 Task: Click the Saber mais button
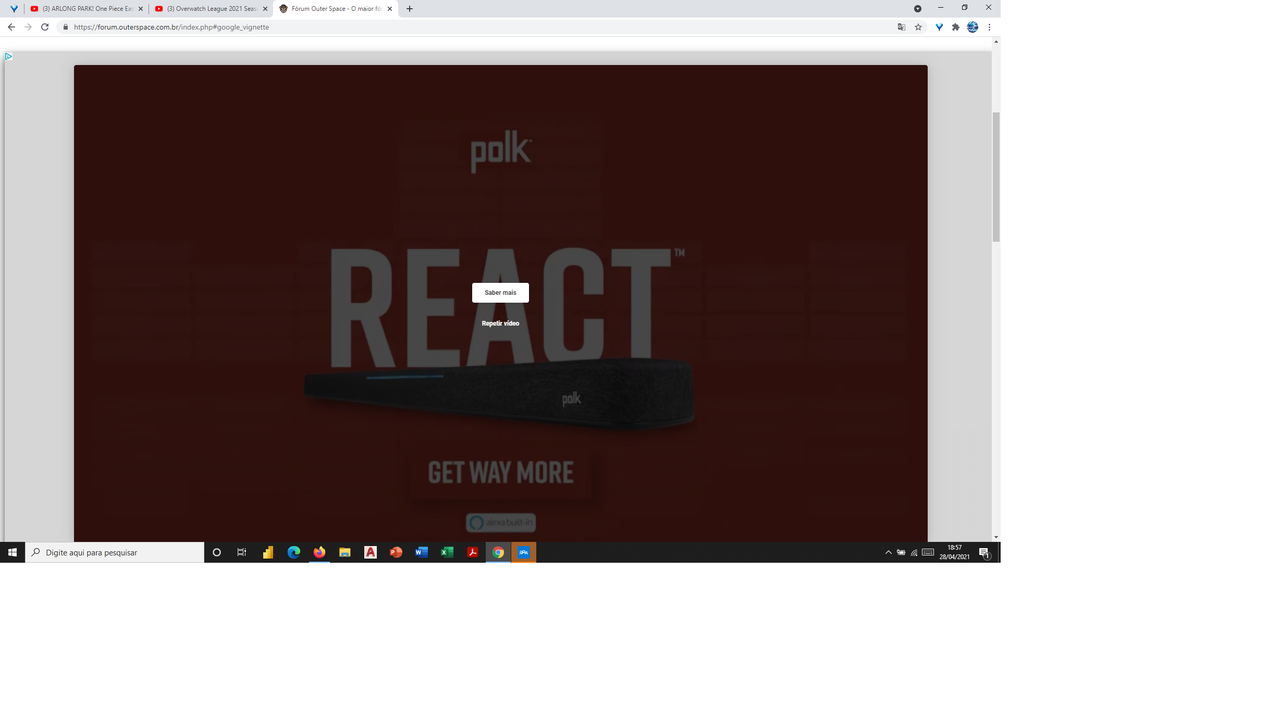tap(500, 292)
